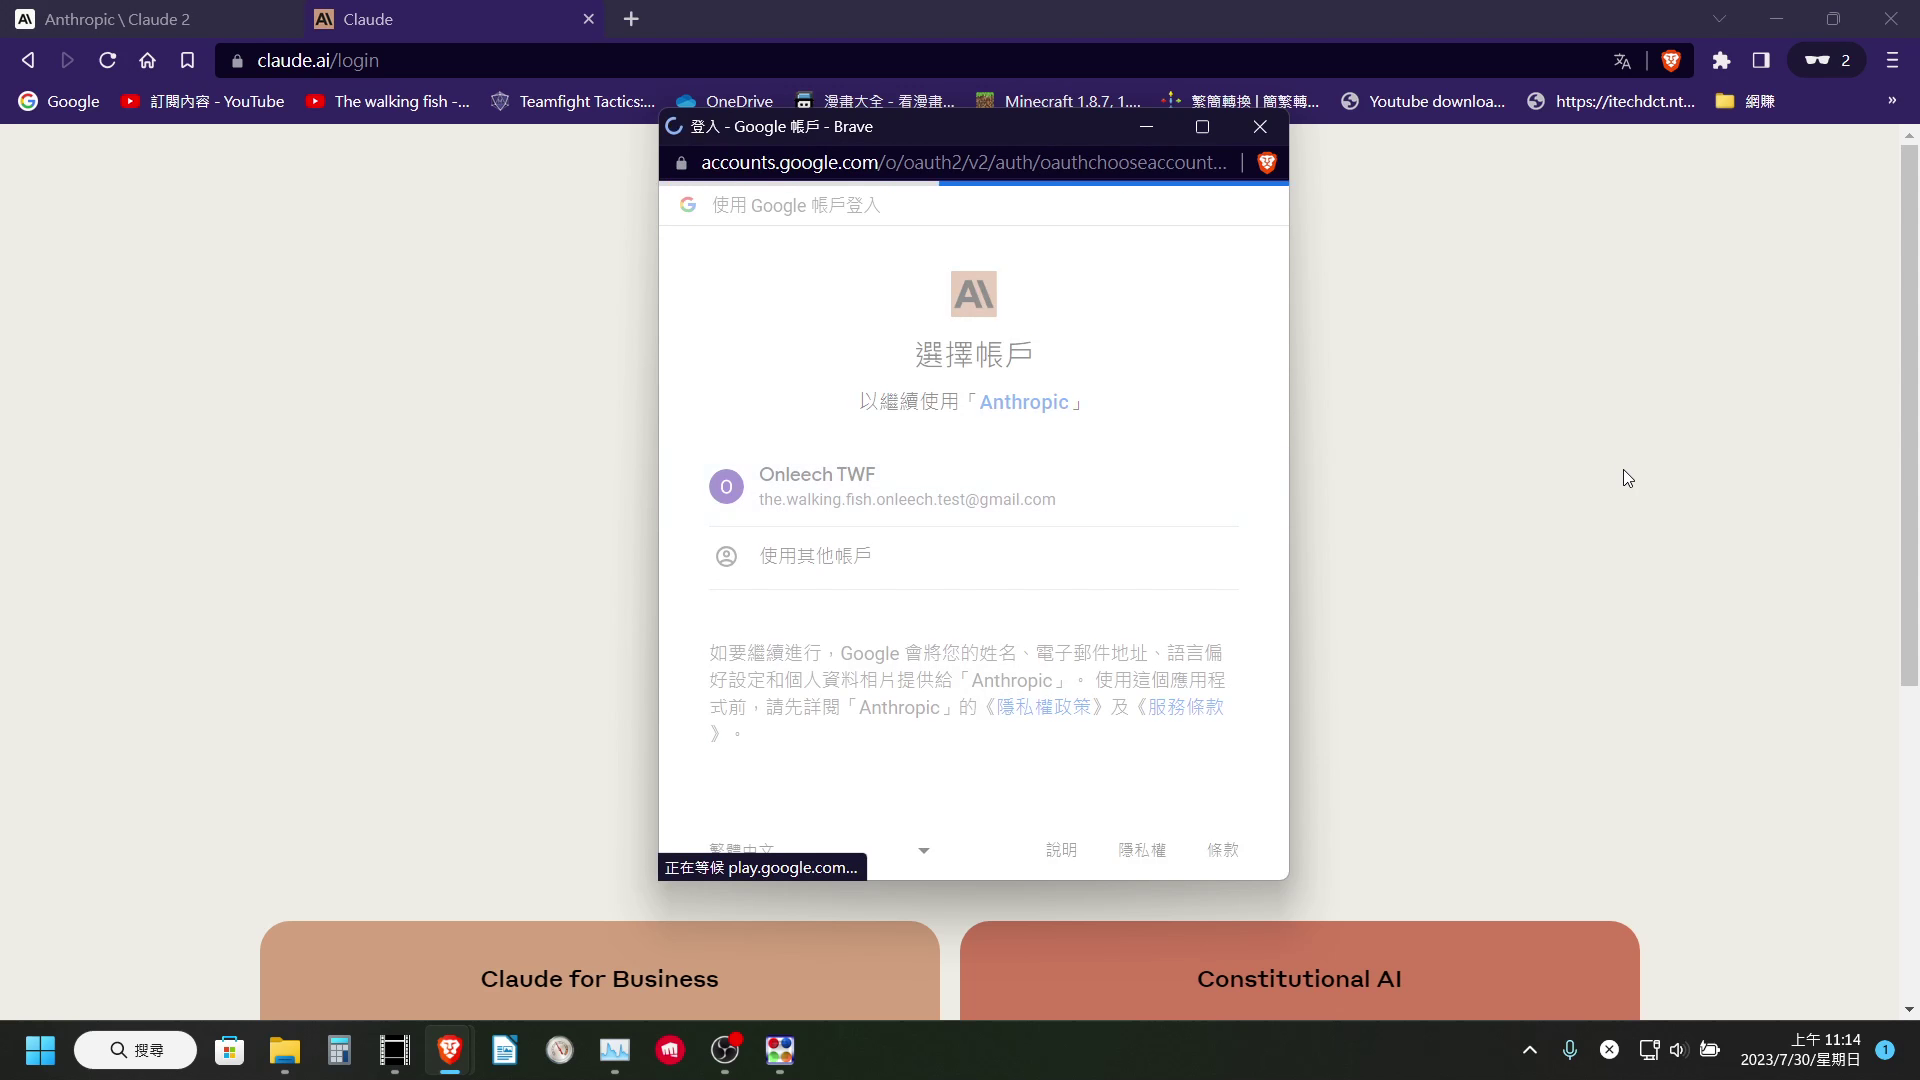
Task: Open the OBS Studio taskbar icon
Action: [x=724, y=1050]
